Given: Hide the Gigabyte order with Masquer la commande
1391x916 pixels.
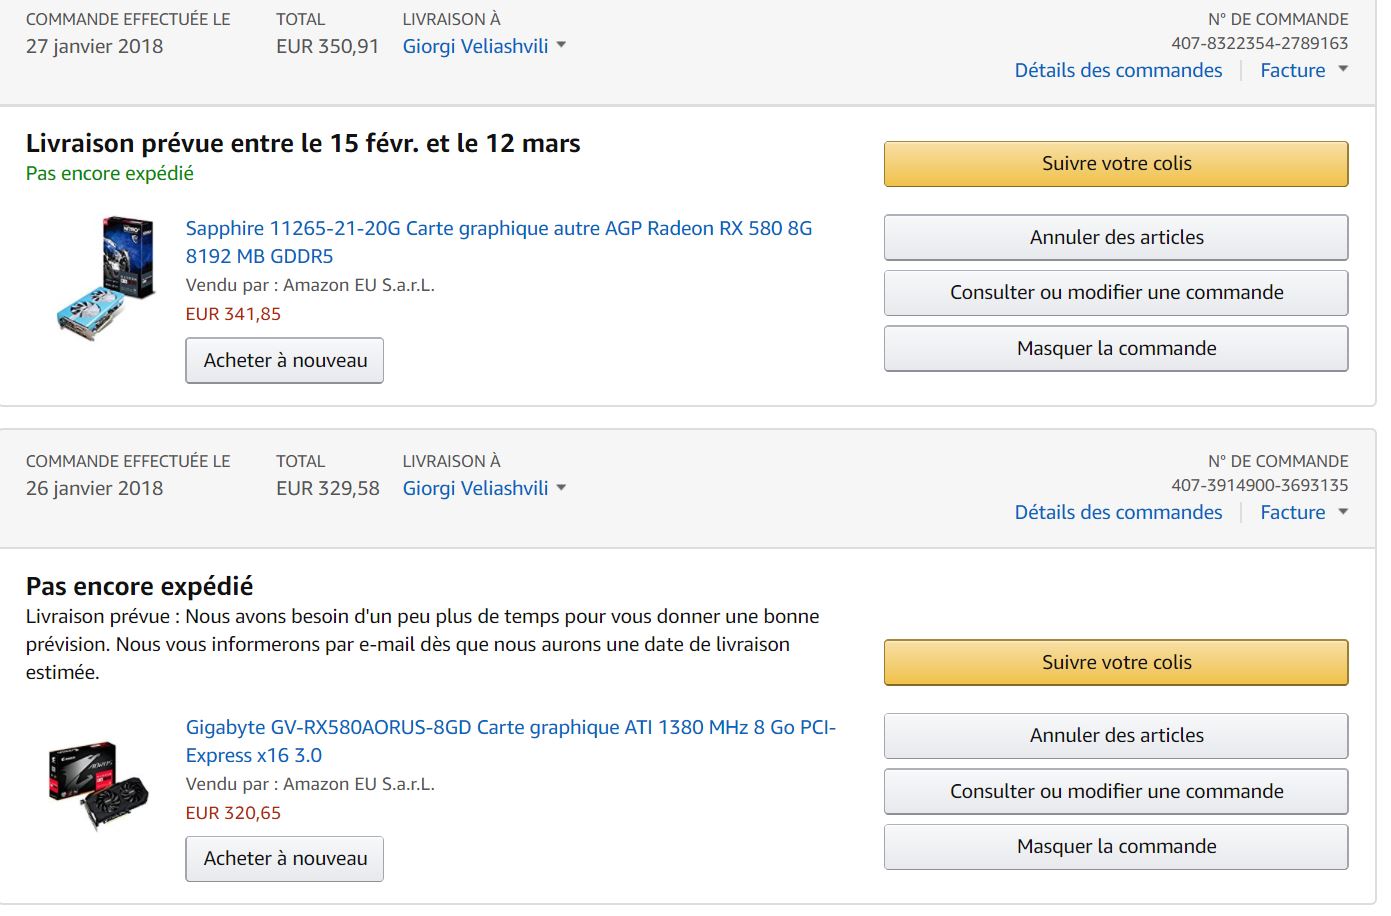Looking at the screenshot, I should (x=1116, y=847).
